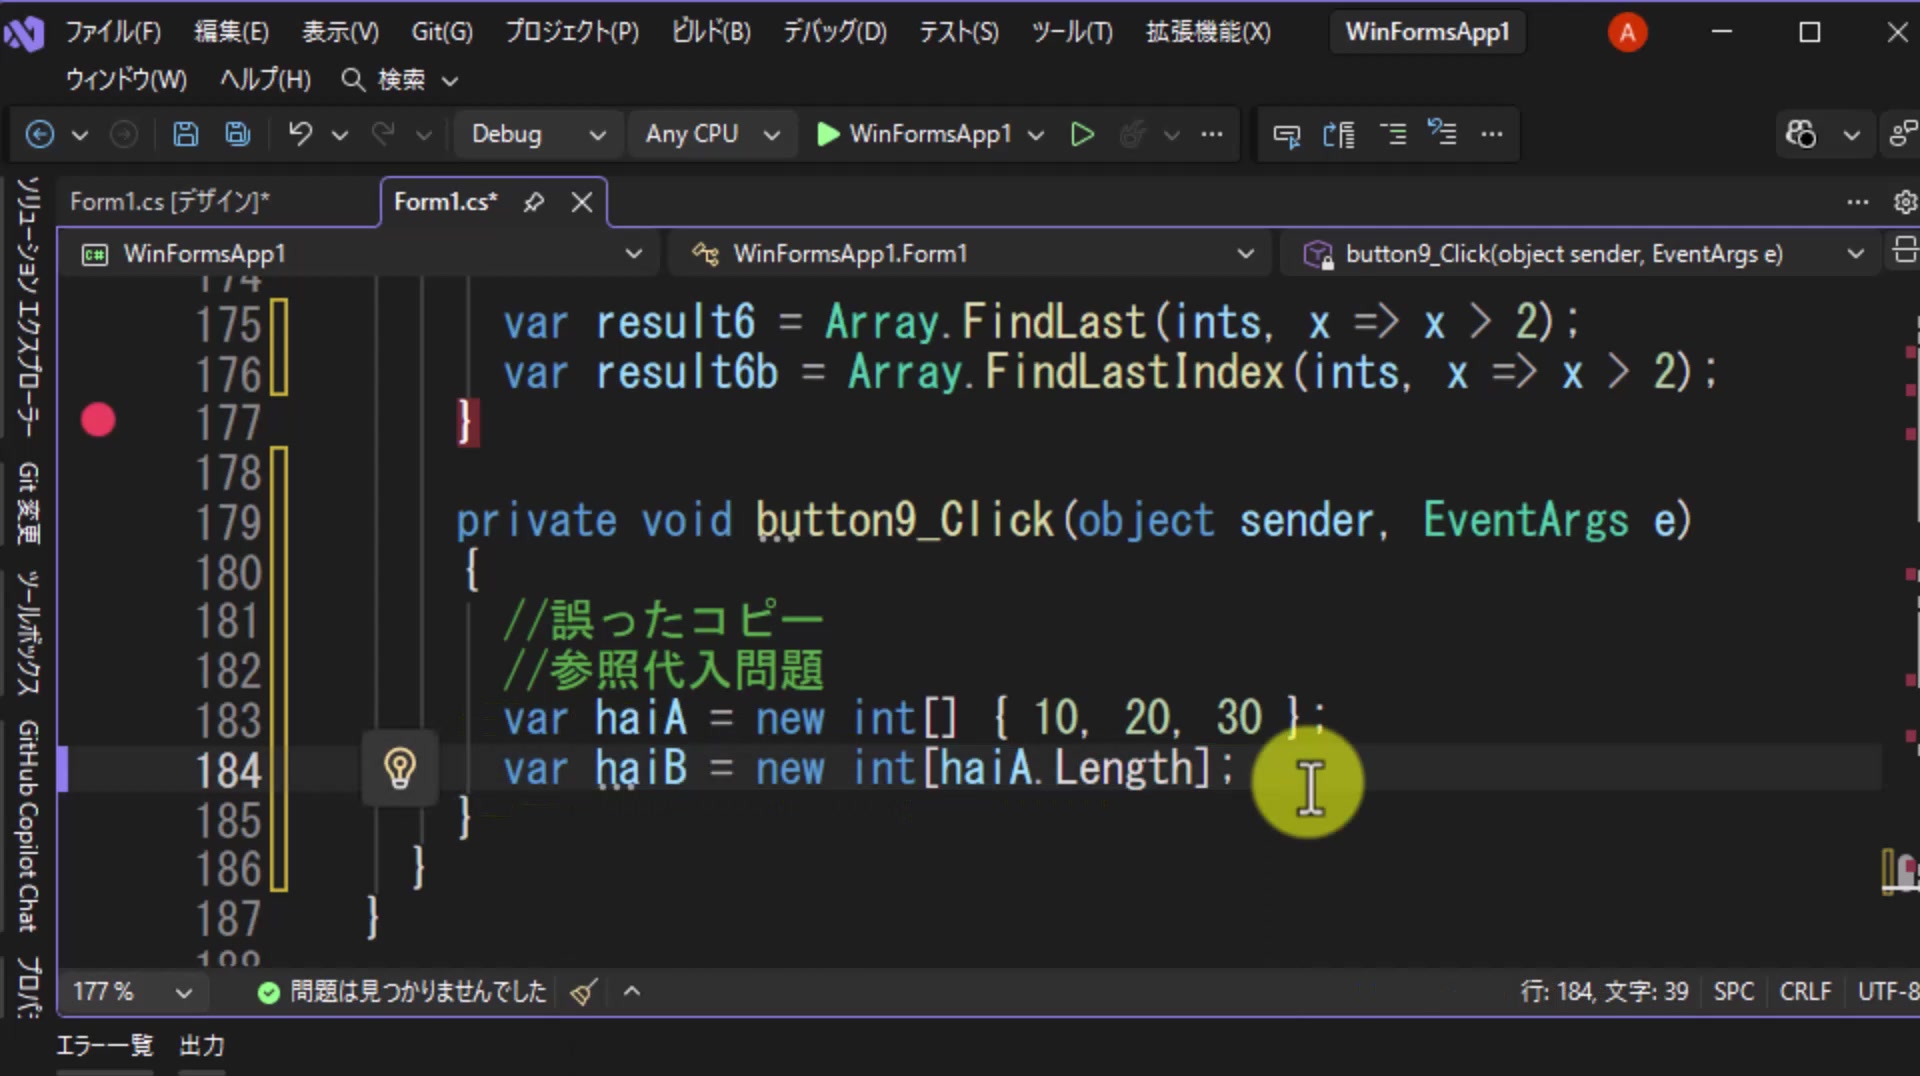Expand the error navigation up arrow
The image size is (1920, 1076).
click(x=632, y=992)
